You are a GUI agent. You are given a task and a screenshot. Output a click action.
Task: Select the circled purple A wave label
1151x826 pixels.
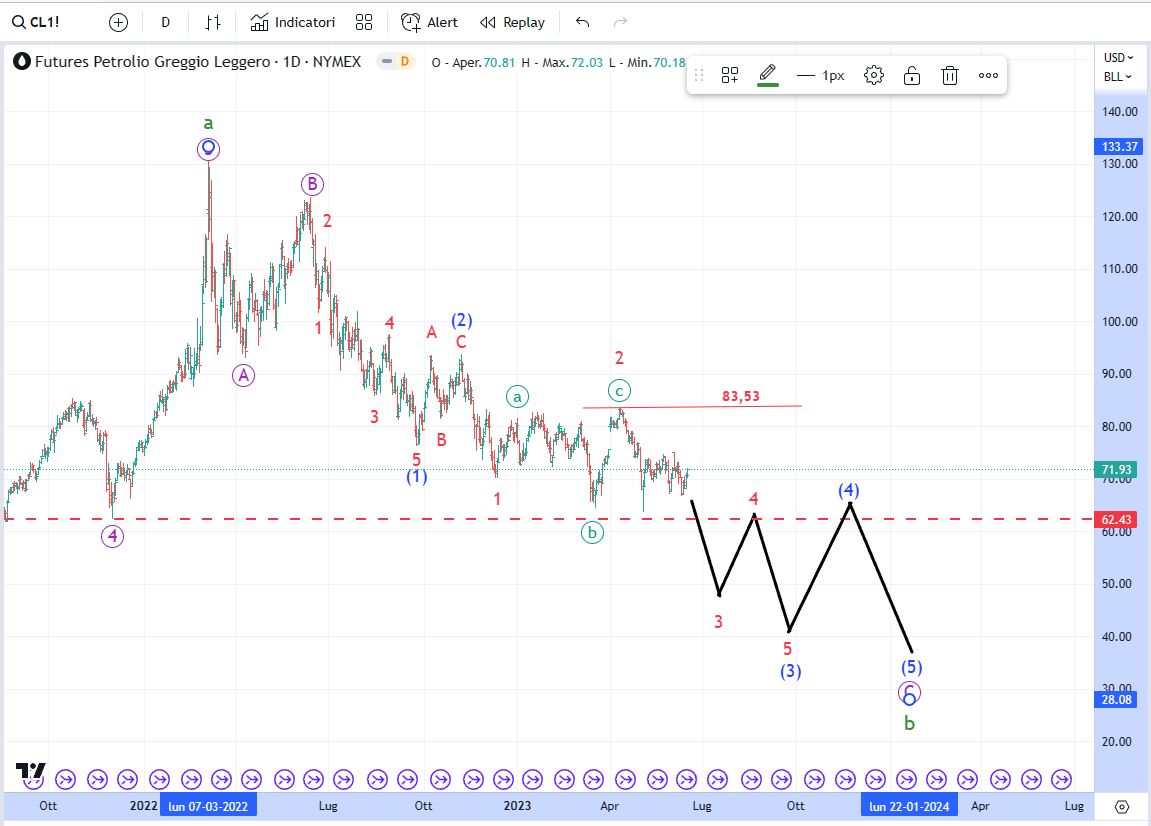click(244, 375)
